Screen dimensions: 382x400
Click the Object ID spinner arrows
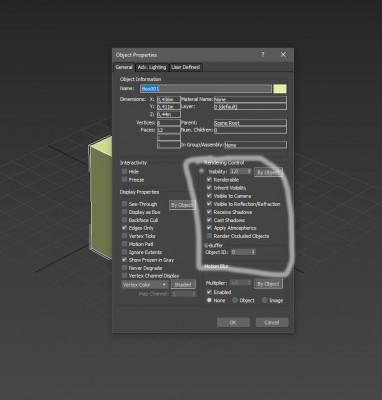(x=253, y=252)
